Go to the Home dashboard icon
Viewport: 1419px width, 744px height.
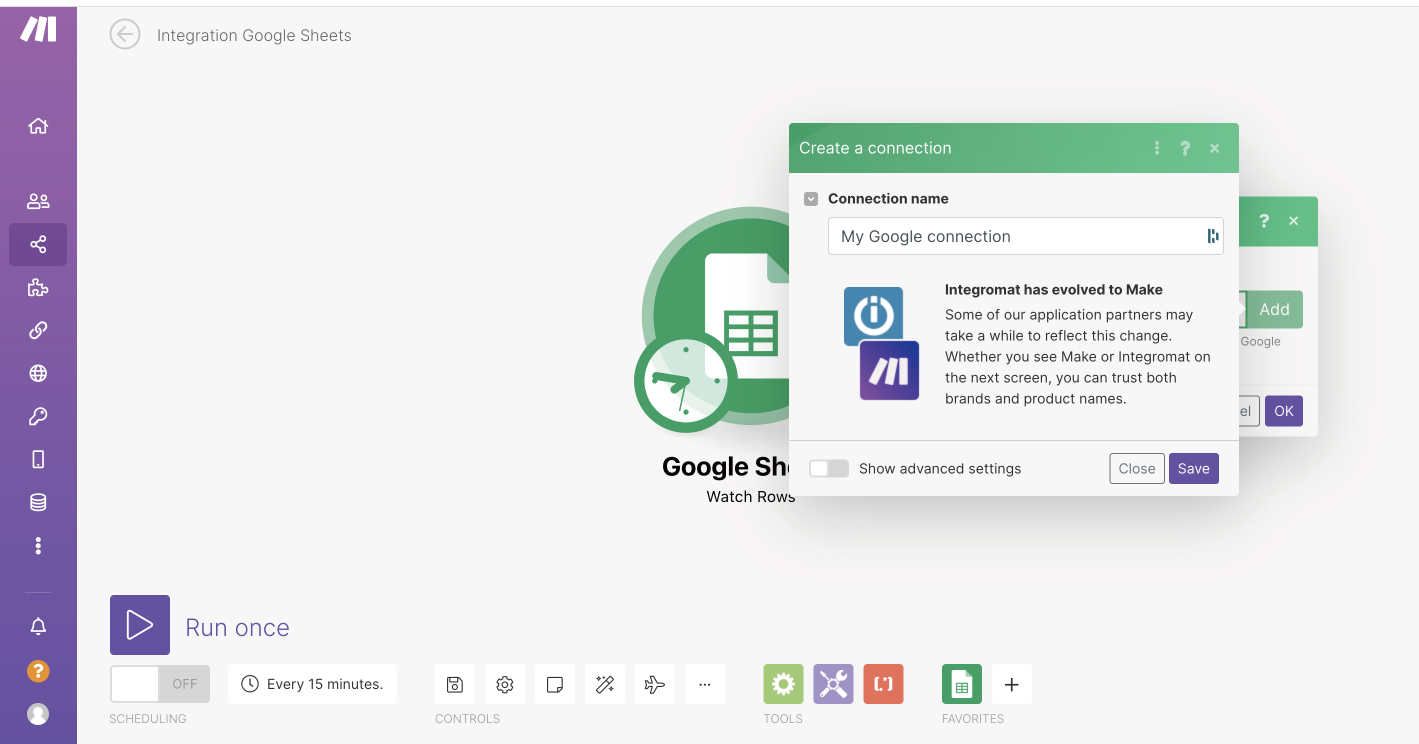[x=38, y=126]
